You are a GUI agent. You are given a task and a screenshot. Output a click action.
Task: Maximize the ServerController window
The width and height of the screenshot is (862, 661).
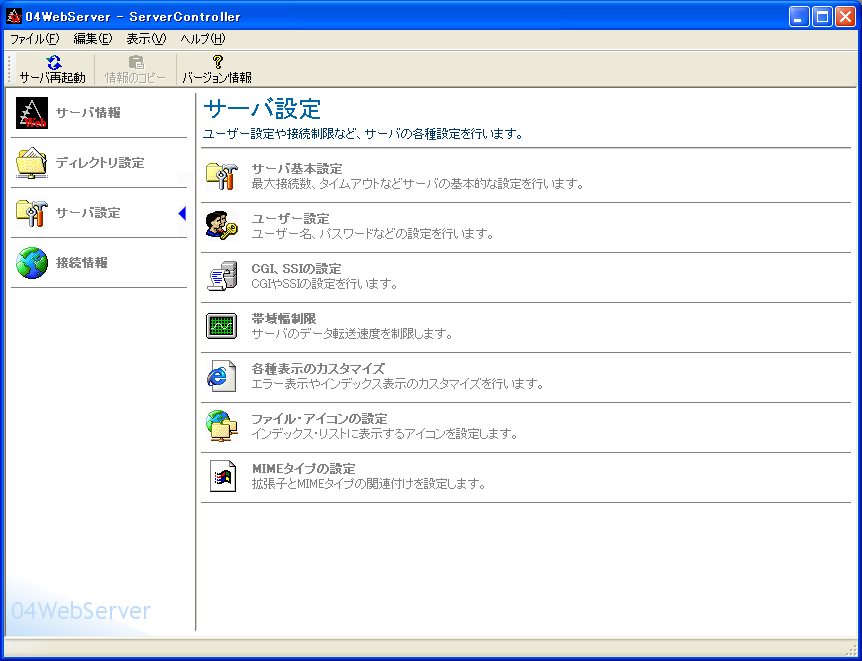(x=822, y=16)
